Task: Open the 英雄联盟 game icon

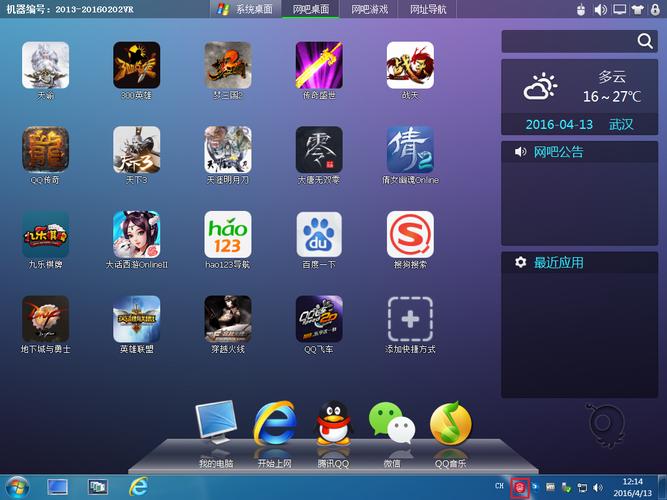Action: 137,320
